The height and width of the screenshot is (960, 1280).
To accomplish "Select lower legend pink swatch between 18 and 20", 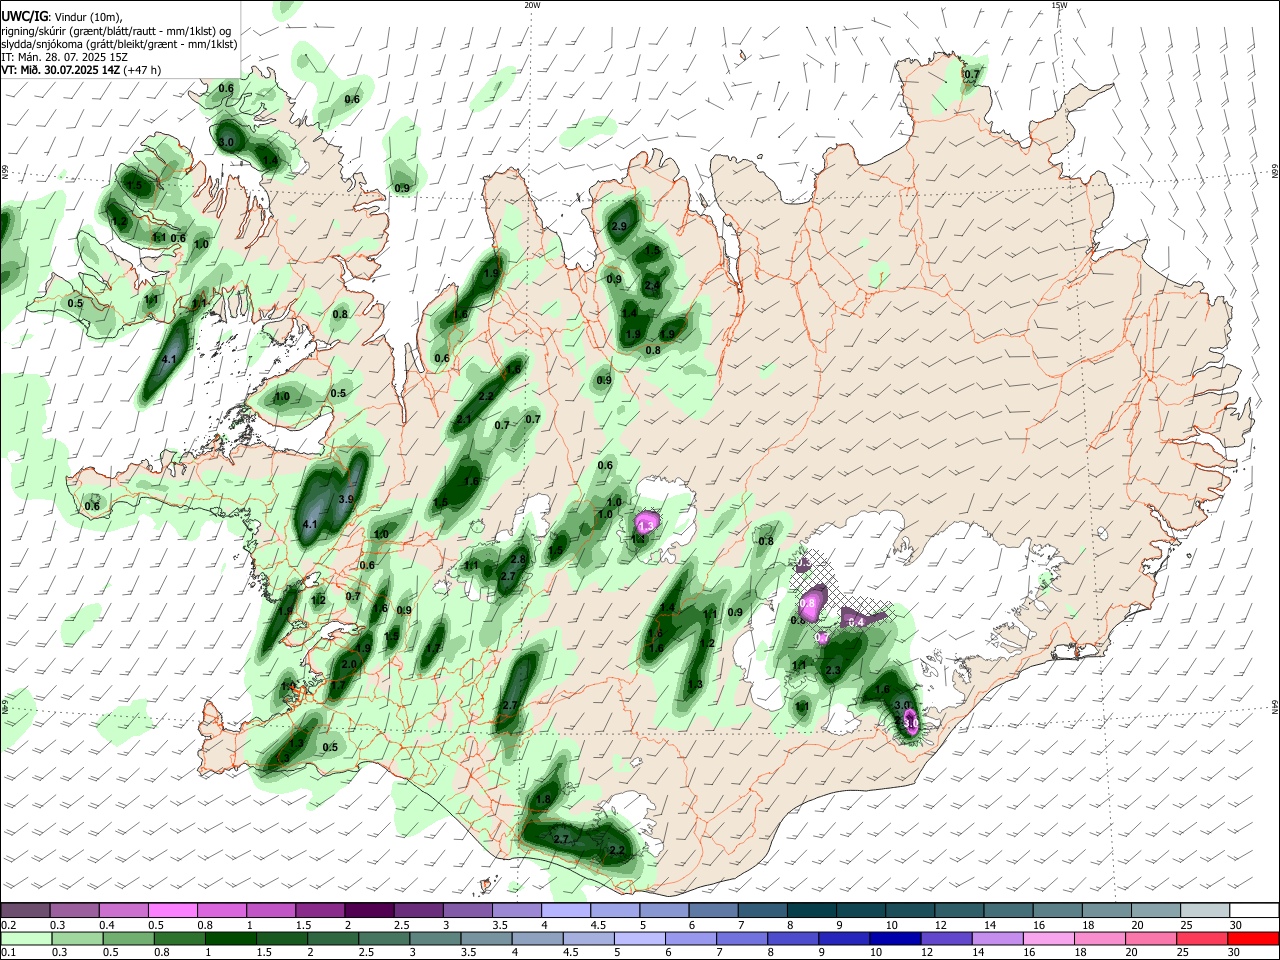I will [x=1099, y=938].
